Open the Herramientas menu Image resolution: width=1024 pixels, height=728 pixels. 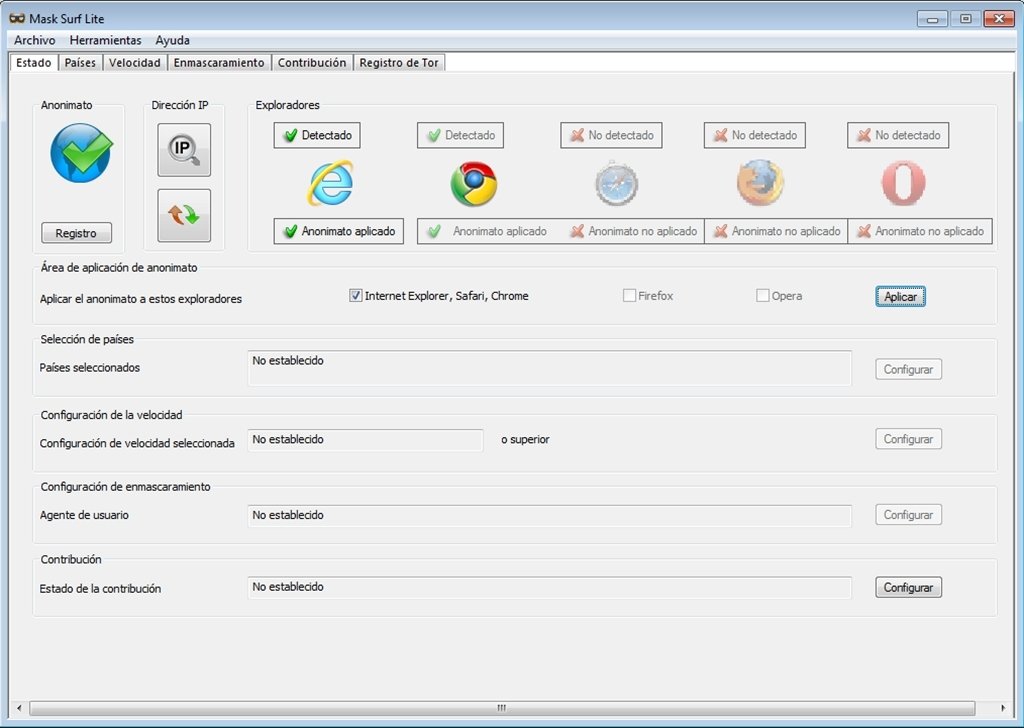105,40
